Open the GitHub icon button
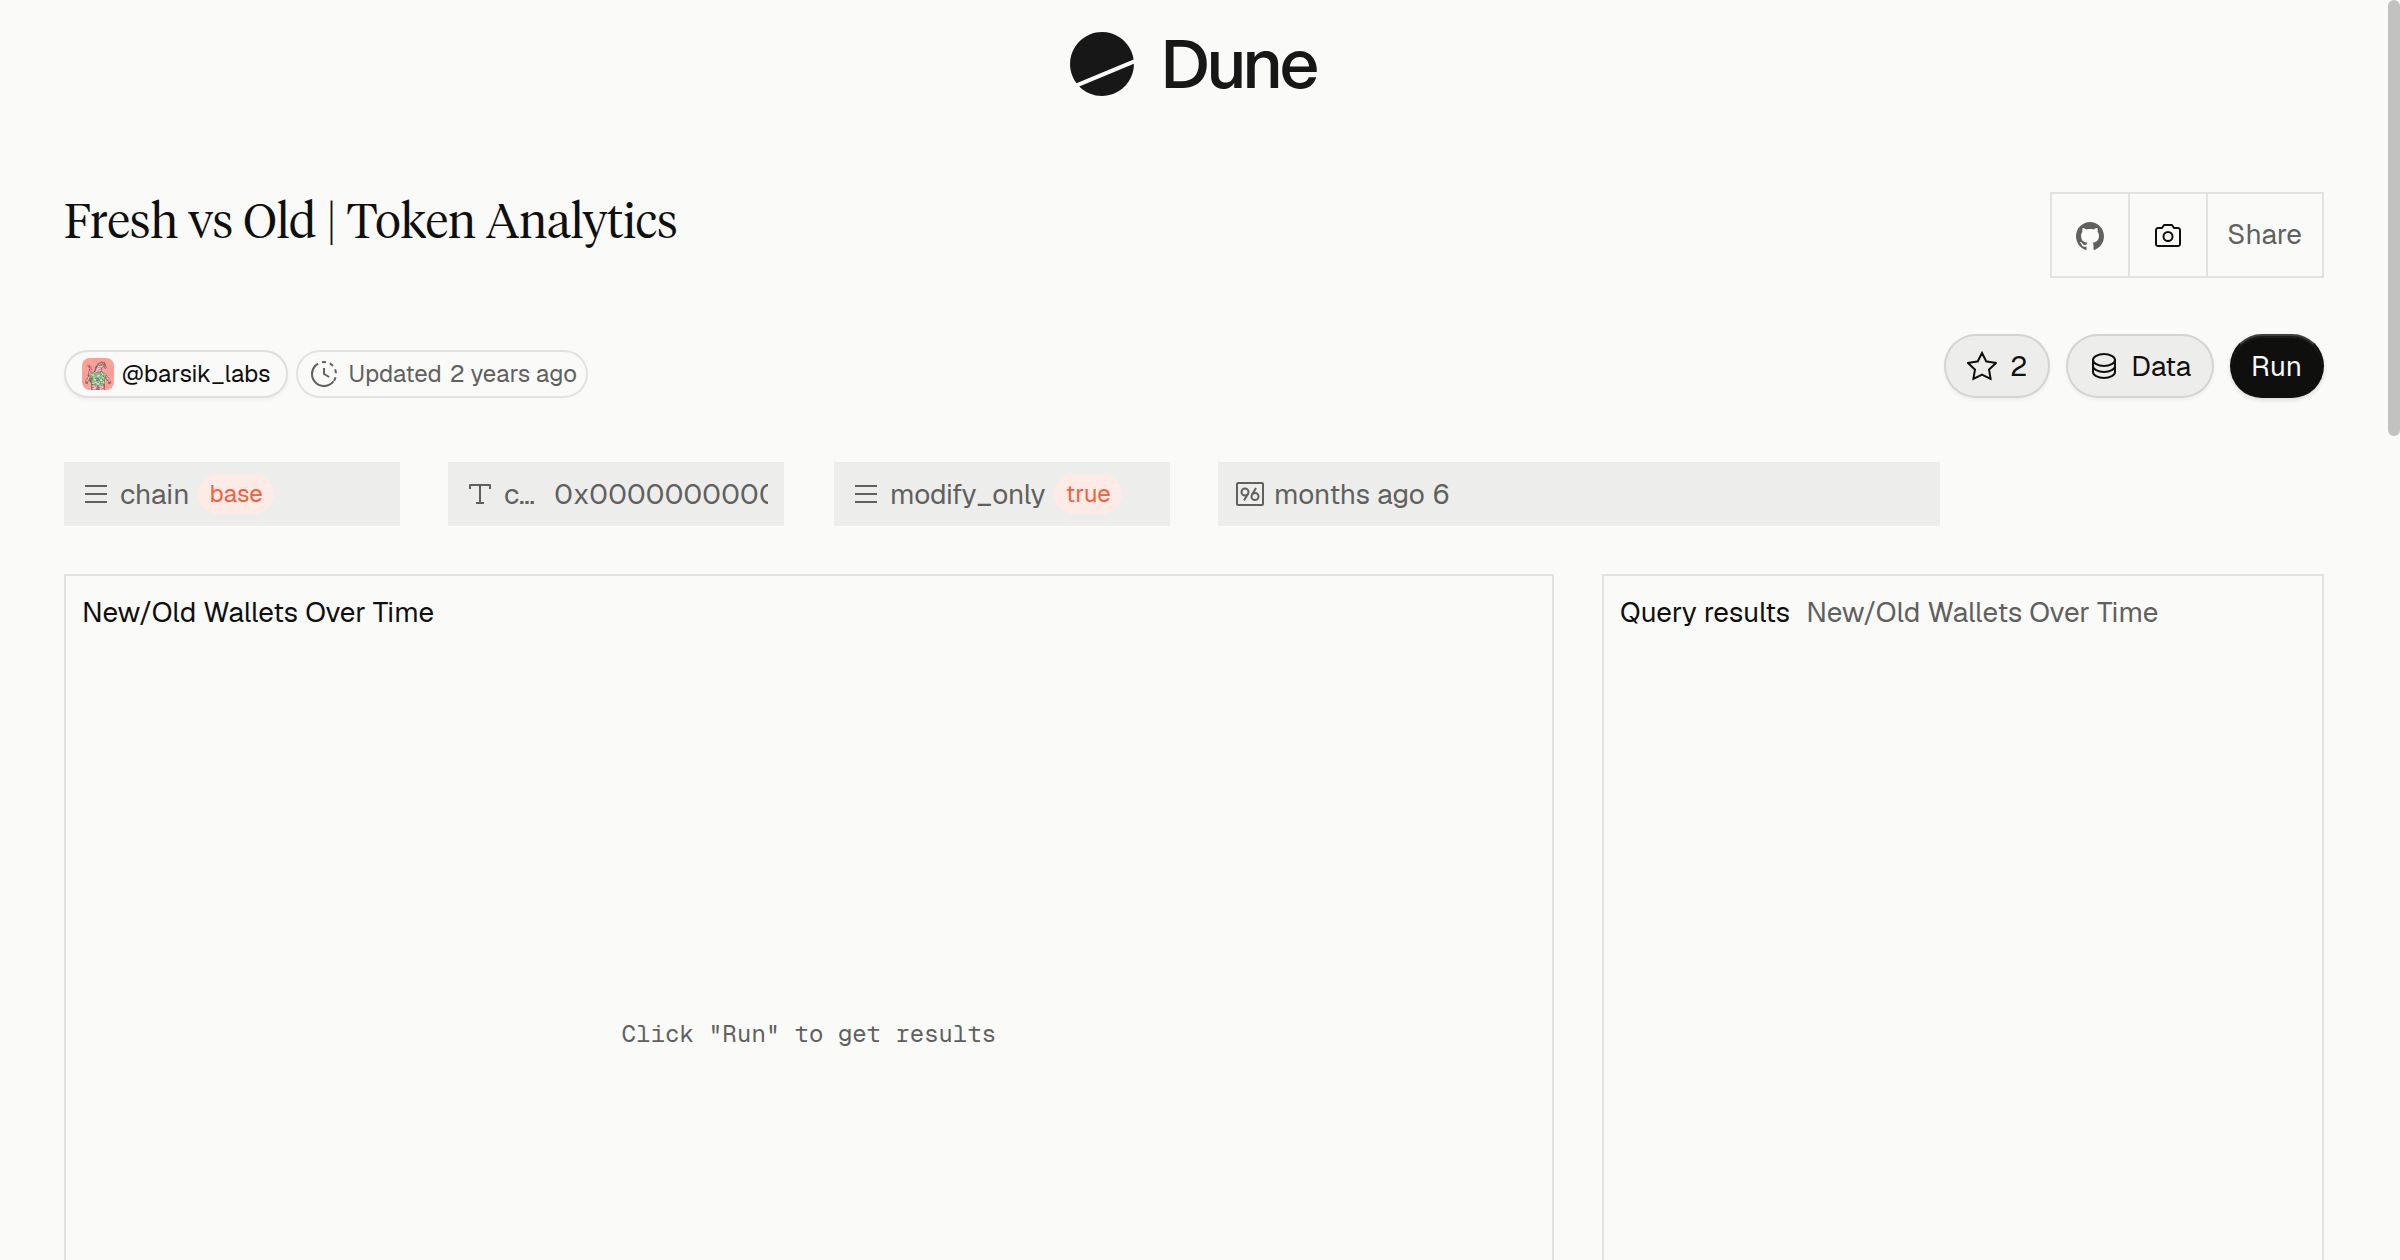The height and width of the screenshot is (1260, 2400). [2090, 235]
